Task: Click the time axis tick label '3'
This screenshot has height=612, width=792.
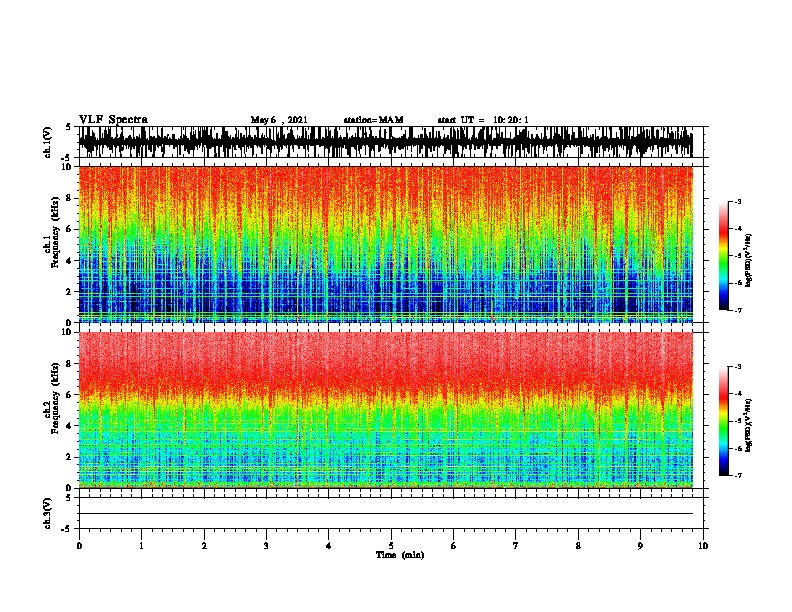Action: (x=266, y=546)
